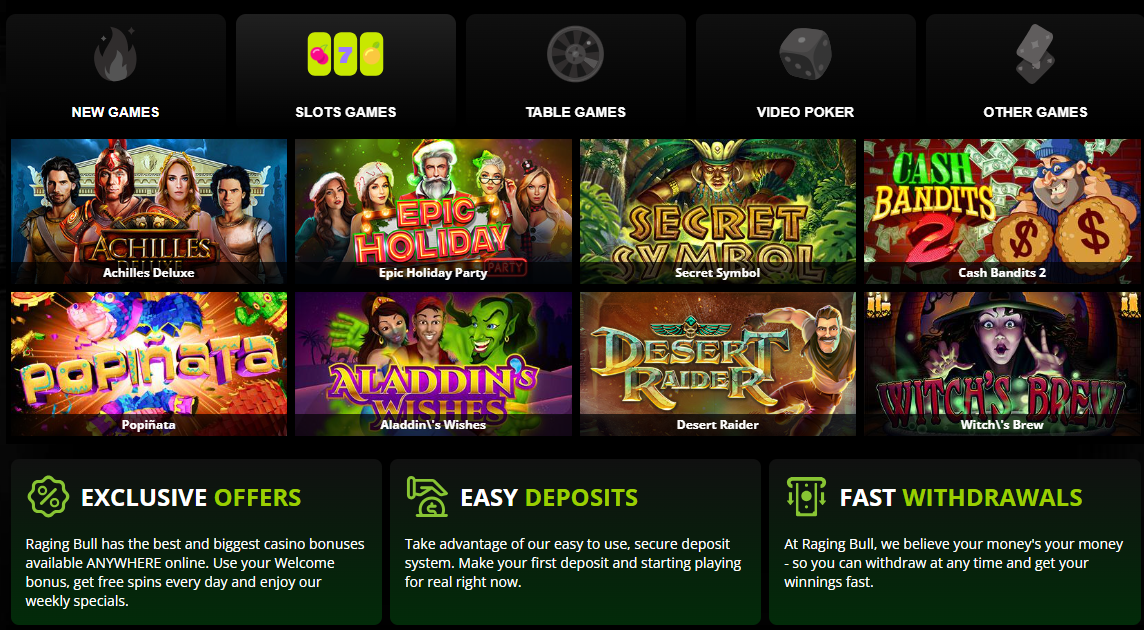Switch to the Table Games category

(x=576, y=112)
